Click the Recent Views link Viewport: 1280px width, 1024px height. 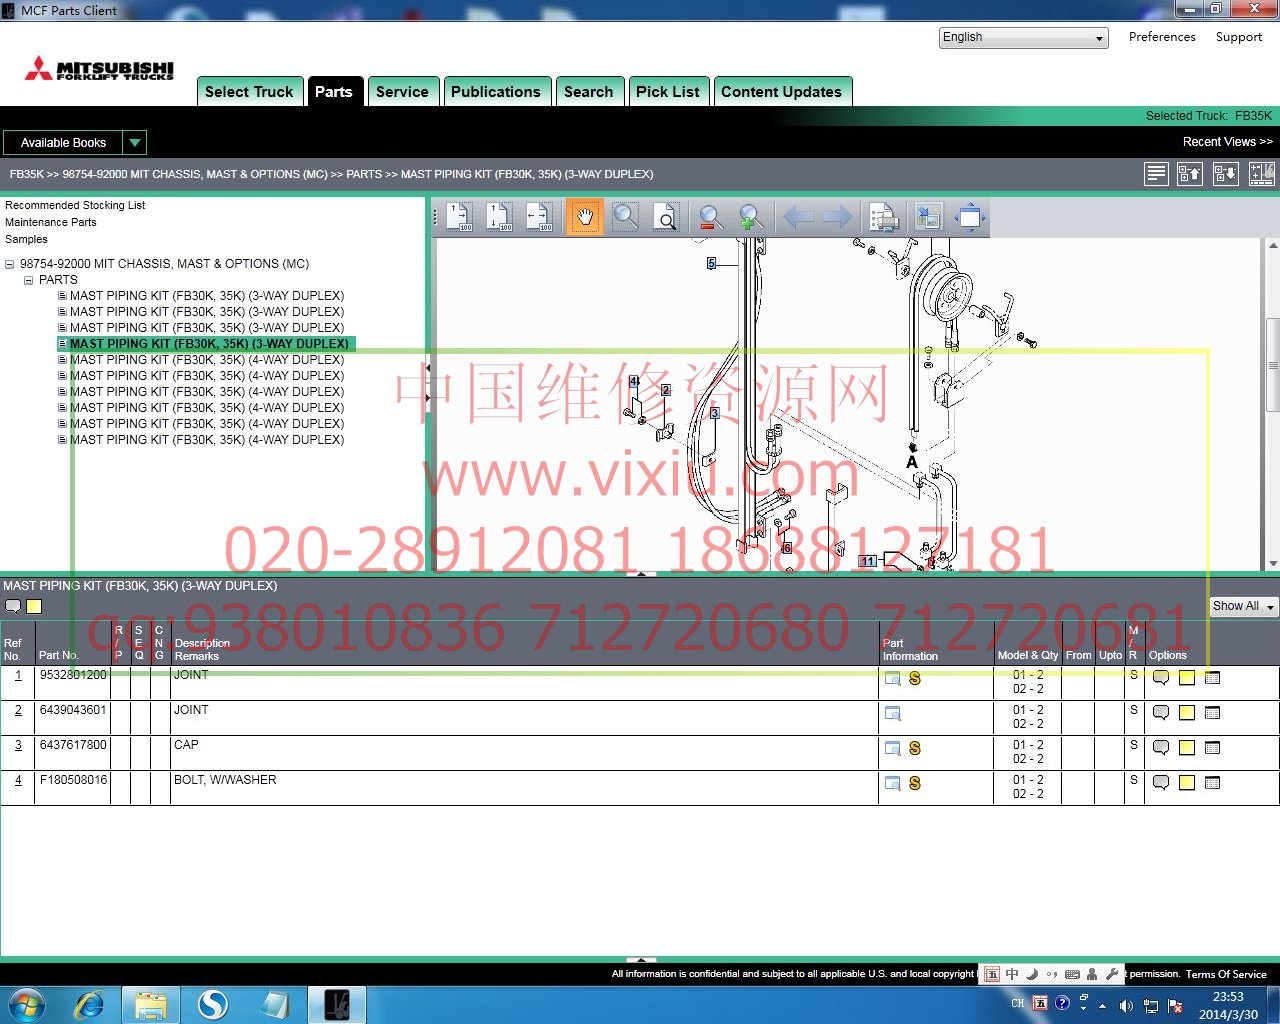tap(1227, 142)
